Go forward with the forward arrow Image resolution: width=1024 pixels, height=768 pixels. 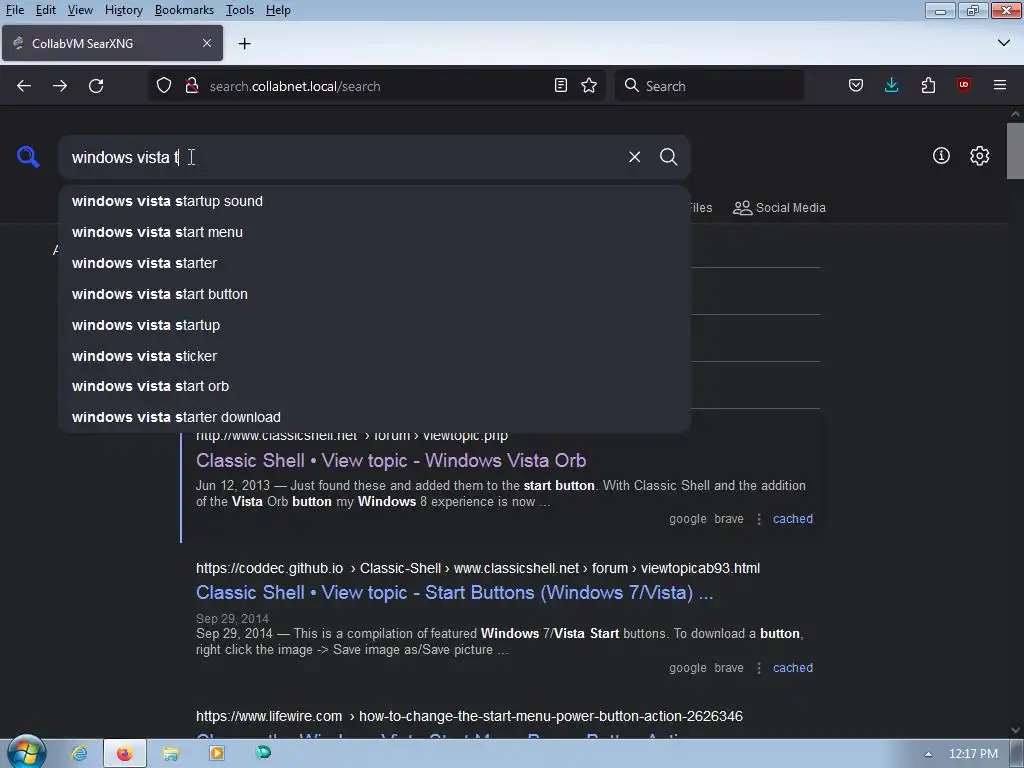[x=60, y=86]
